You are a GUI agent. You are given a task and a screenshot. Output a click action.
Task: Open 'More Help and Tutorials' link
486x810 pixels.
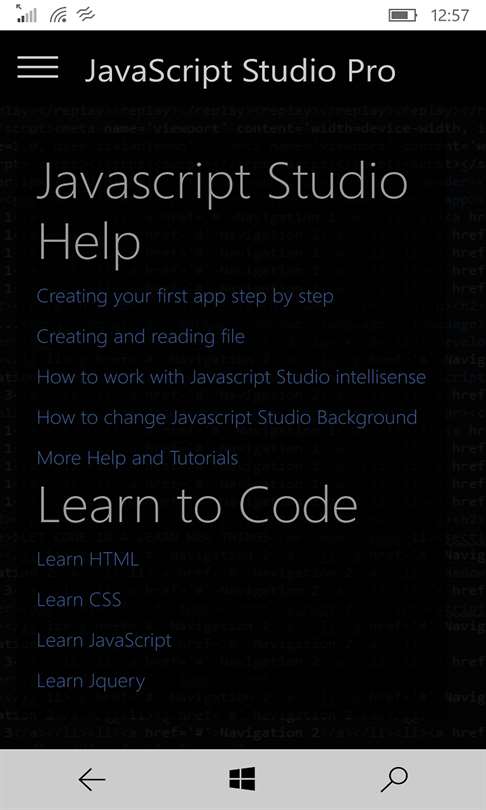[x=137, y=458]
